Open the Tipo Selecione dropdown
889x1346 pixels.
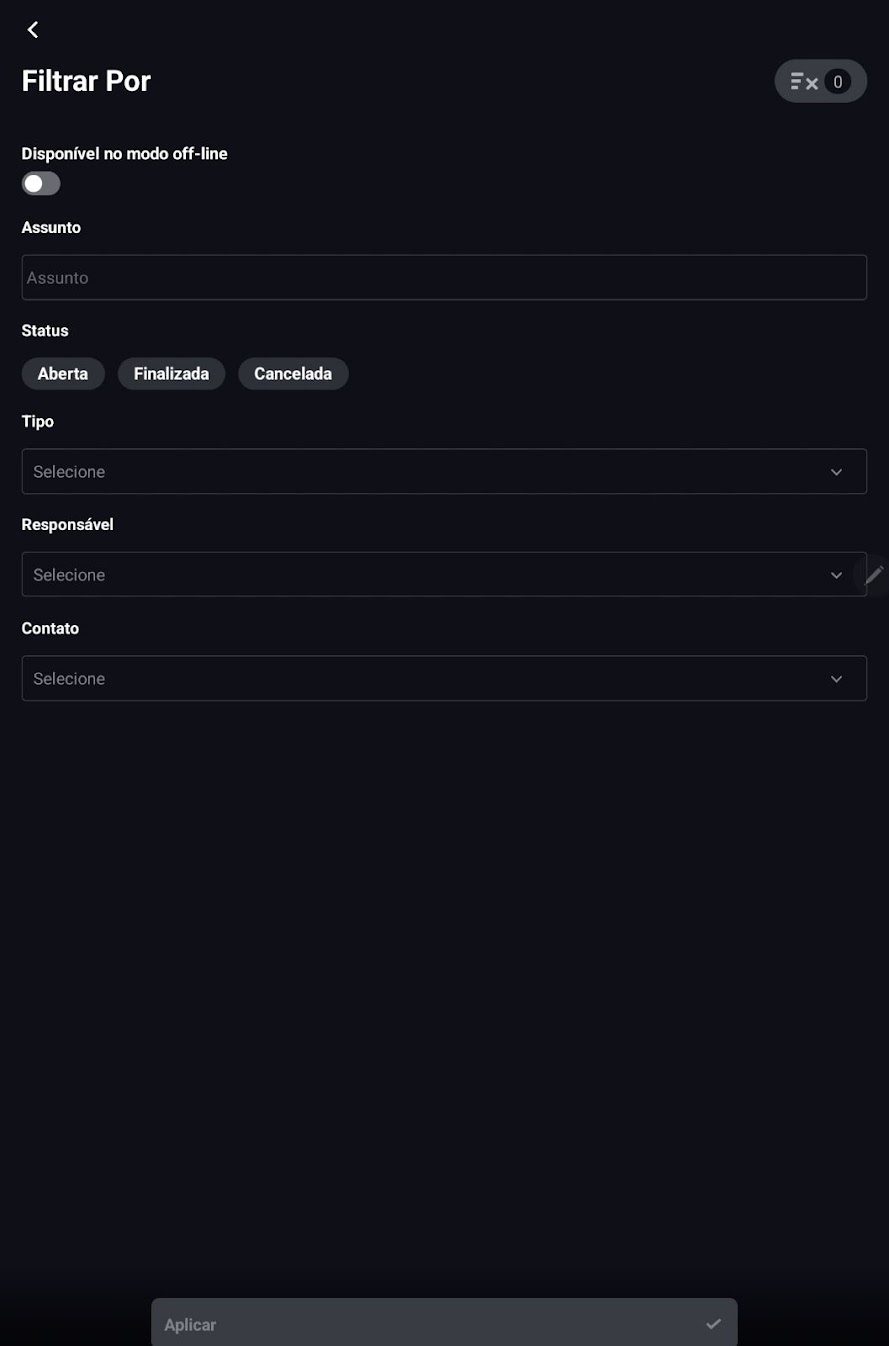point(444,471)
